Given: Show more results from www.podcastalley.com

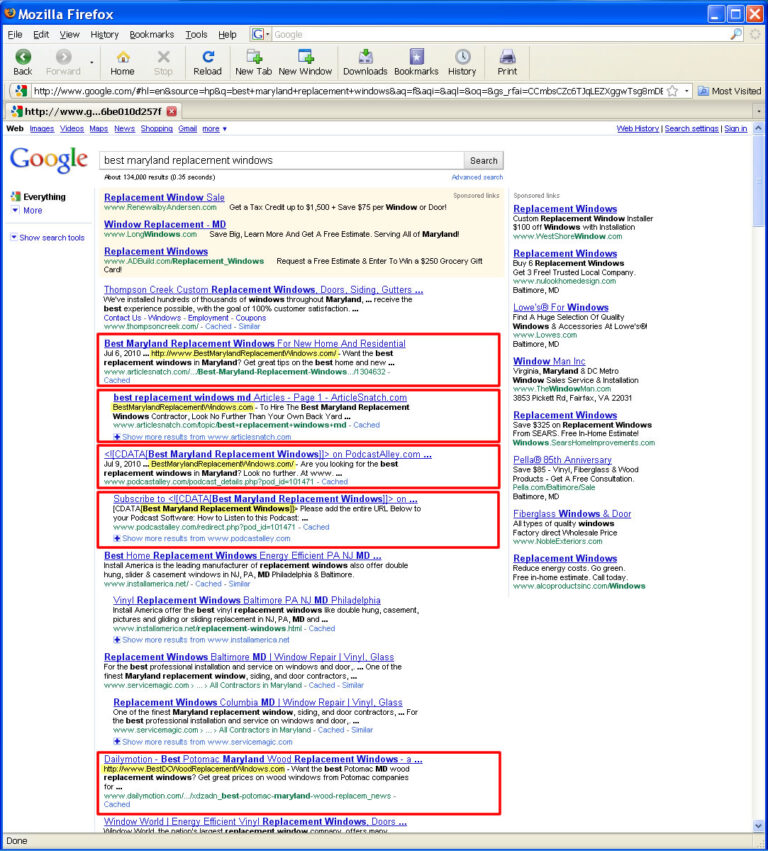Looking at the screenshot, I should [201, 538].
